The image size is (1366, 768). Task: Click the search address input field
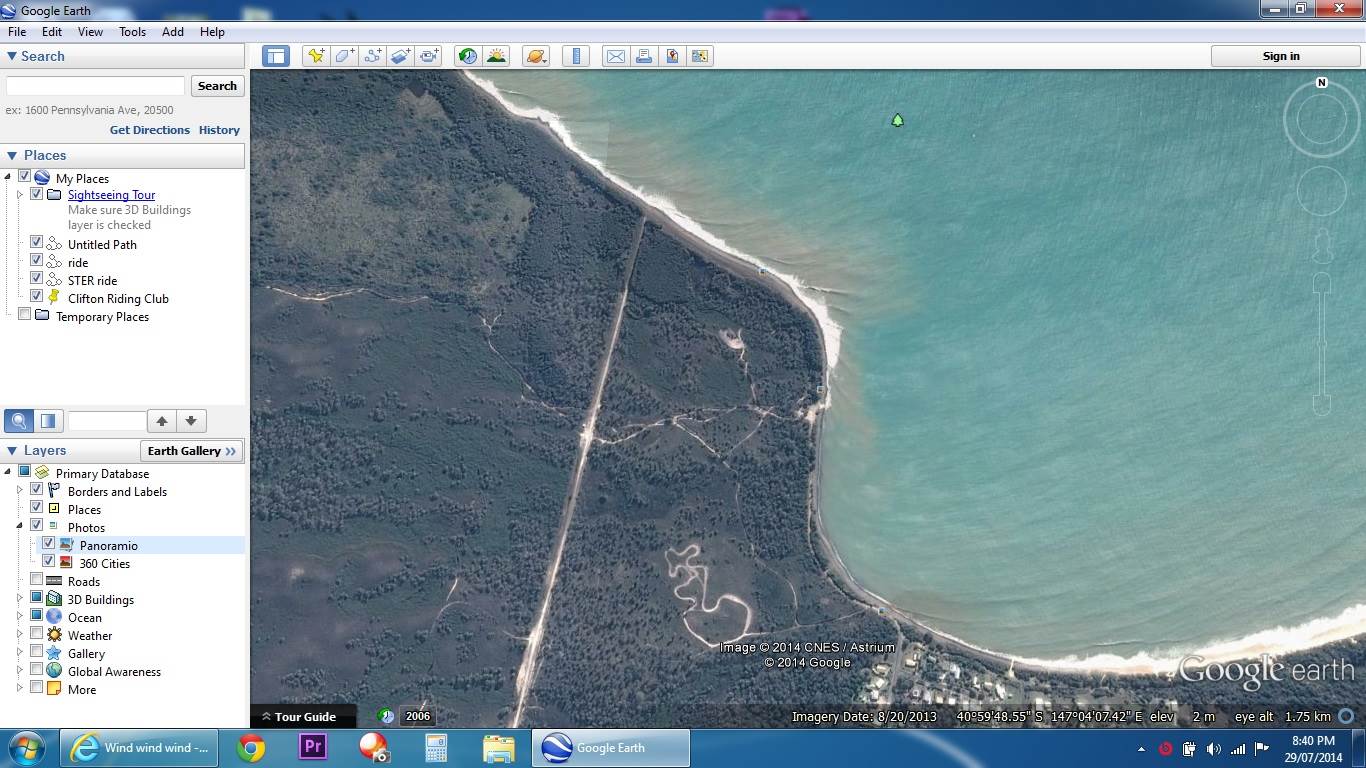pos(96,86)
